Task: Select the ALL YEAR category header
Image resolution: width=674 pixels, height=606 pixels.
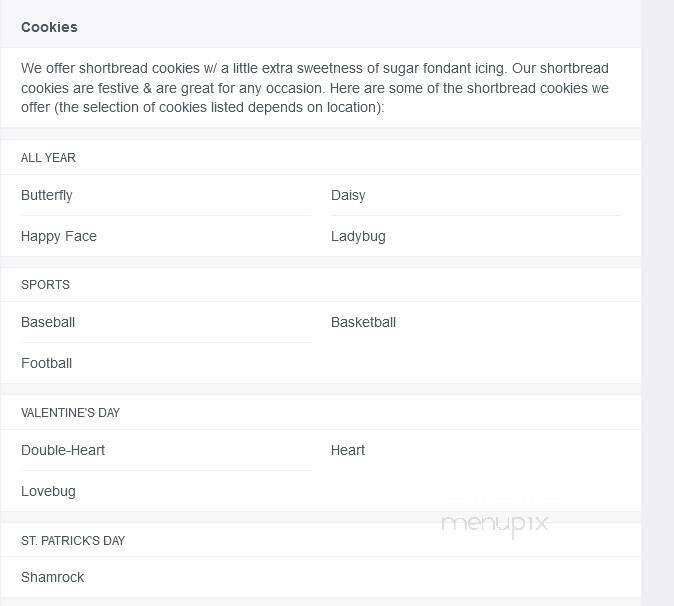Action: tap(48, 158)
